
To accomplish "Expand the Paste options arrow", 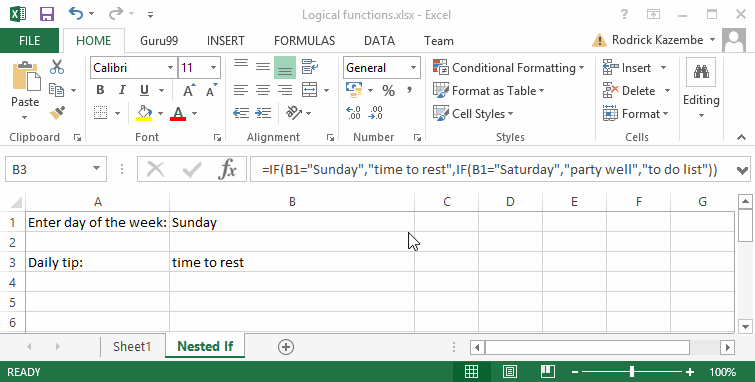I will (x=25, y=118).
